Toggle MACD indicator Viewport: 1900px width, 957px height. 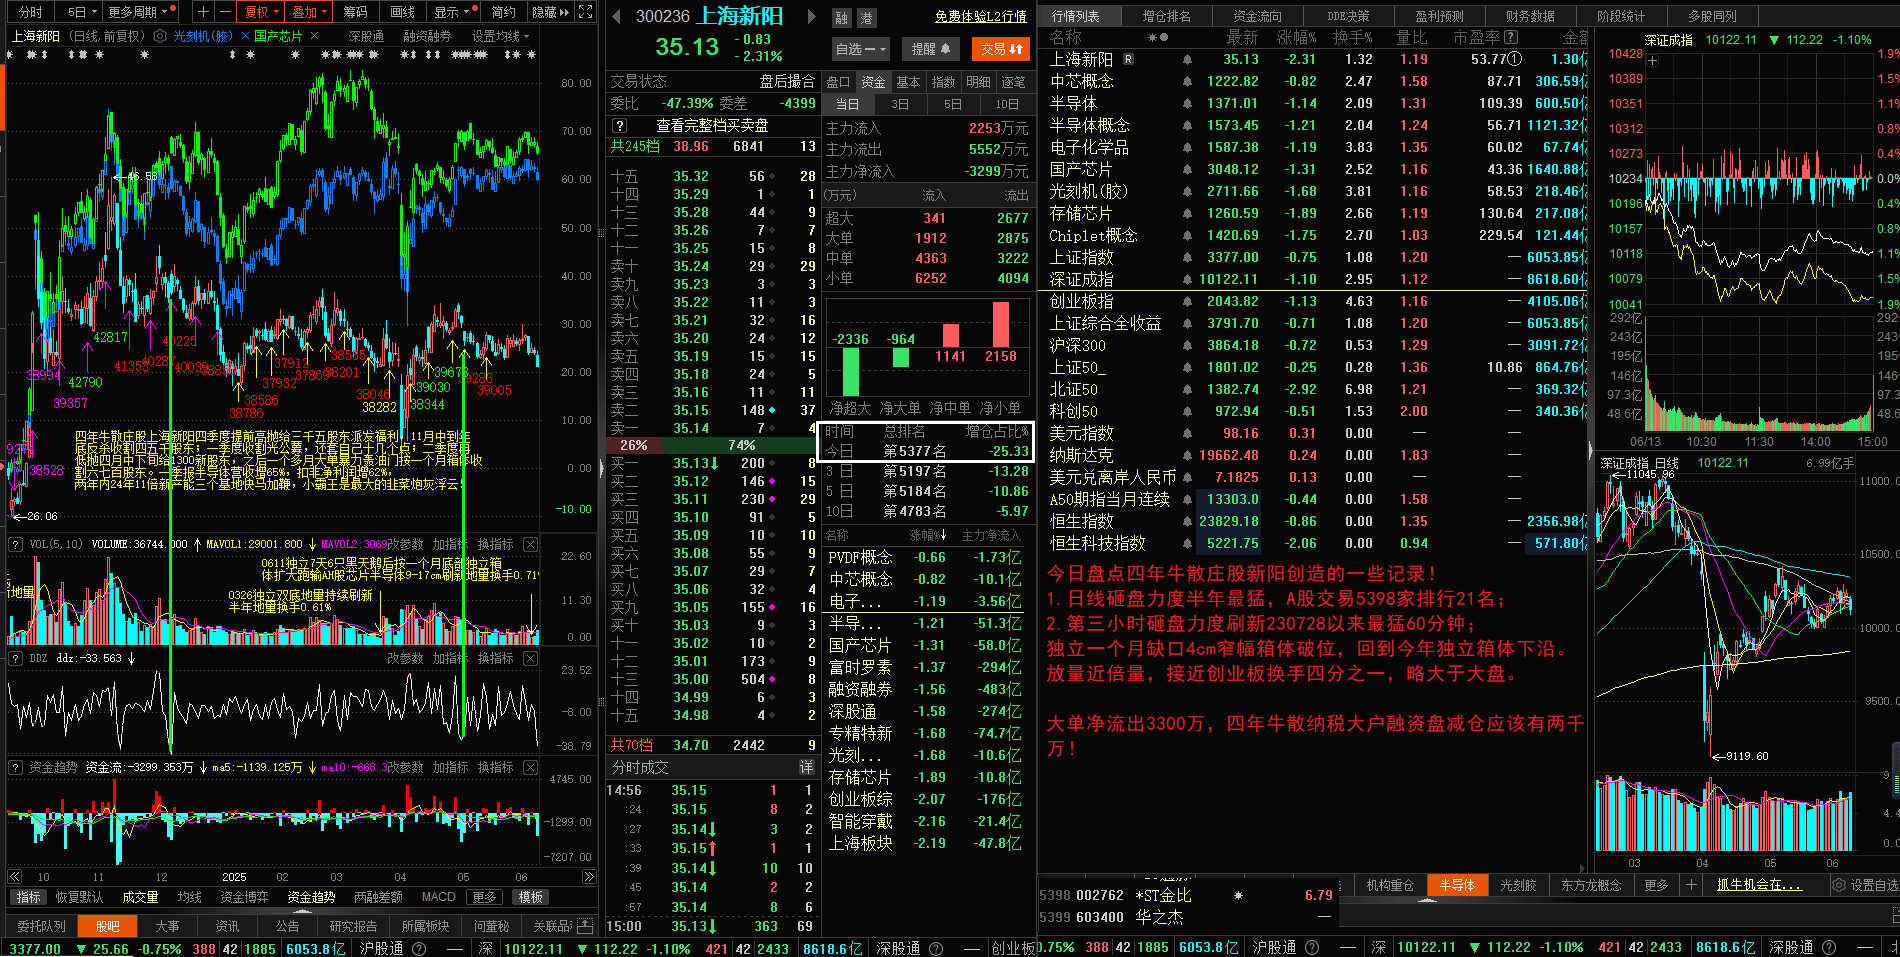click(438, 897)
